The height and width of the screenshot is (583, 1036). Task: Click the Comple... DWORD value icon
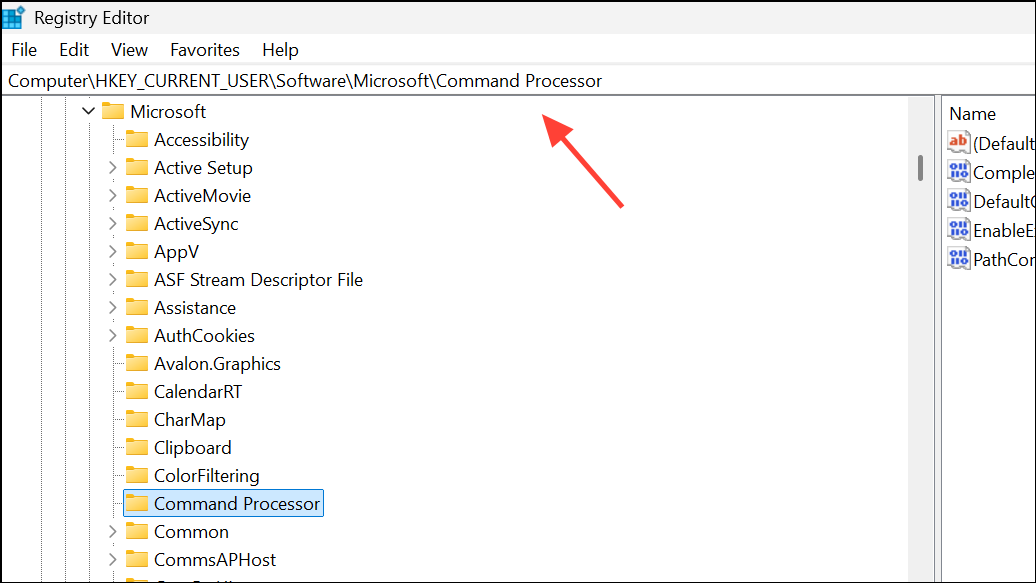pos(959,171)
